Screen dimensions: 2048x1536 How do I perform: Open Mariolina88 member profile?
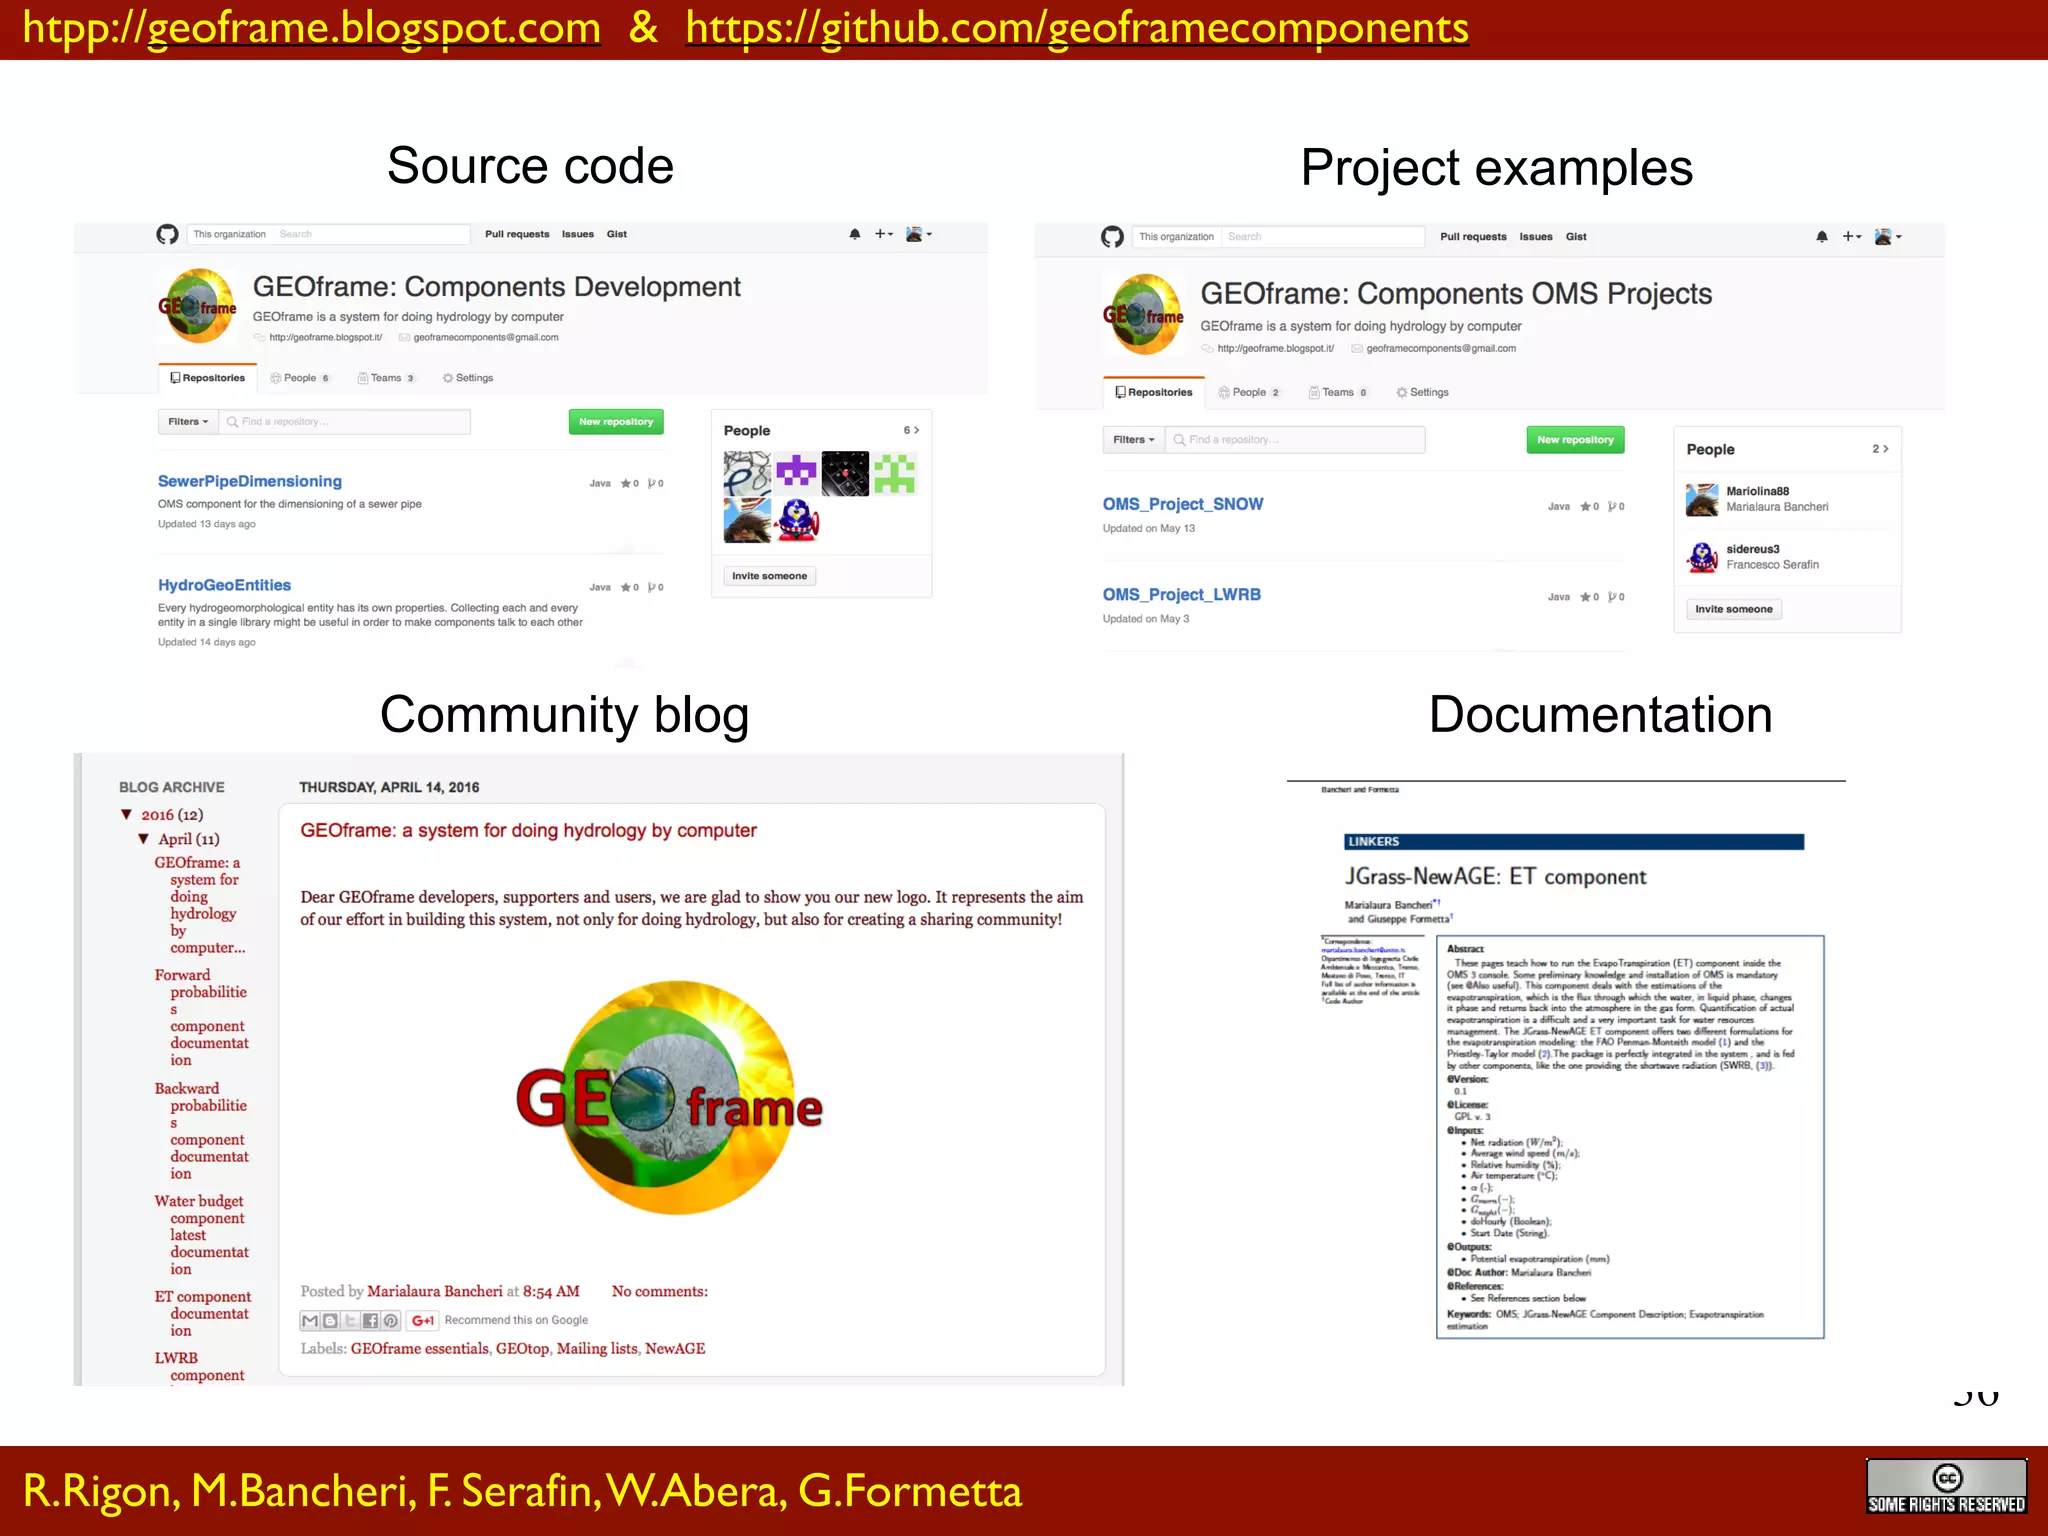1757,491
